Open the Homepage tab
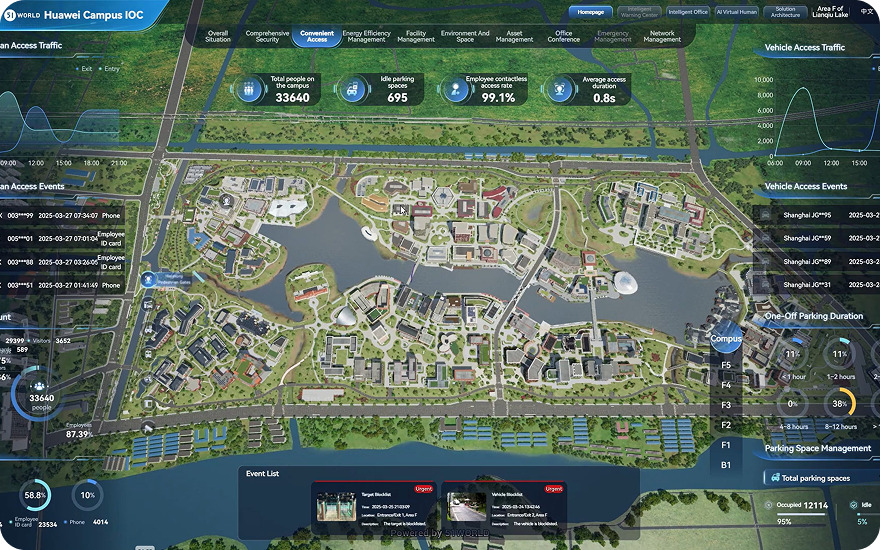 590,12
